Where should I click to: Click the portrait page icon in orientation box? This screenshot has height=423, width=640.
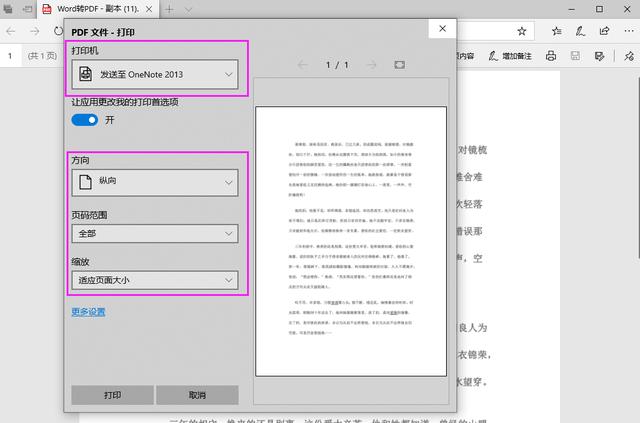point(85,182)
